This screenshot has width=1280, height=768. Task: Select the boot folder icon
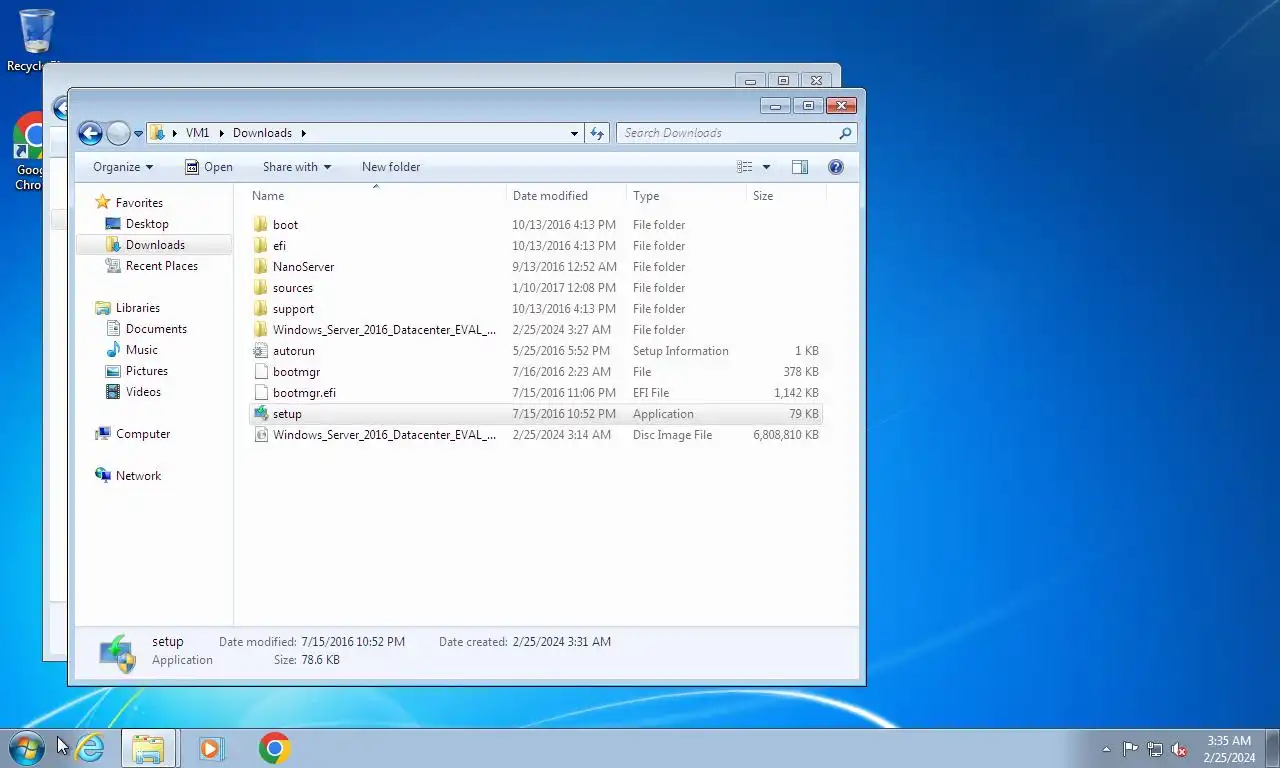coord(261,225)
